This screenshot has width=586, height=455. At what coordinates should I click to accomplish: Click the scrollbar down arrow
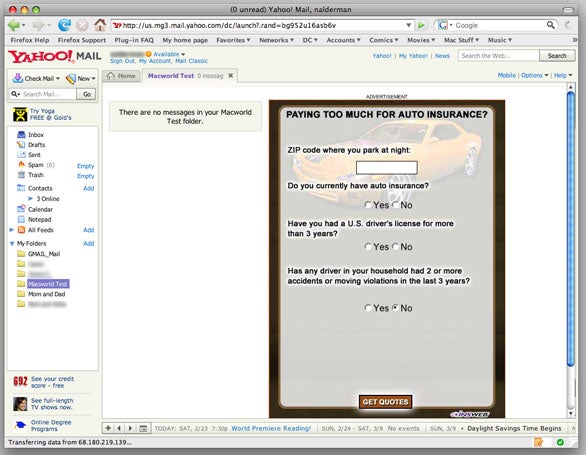tap(570, 413)
